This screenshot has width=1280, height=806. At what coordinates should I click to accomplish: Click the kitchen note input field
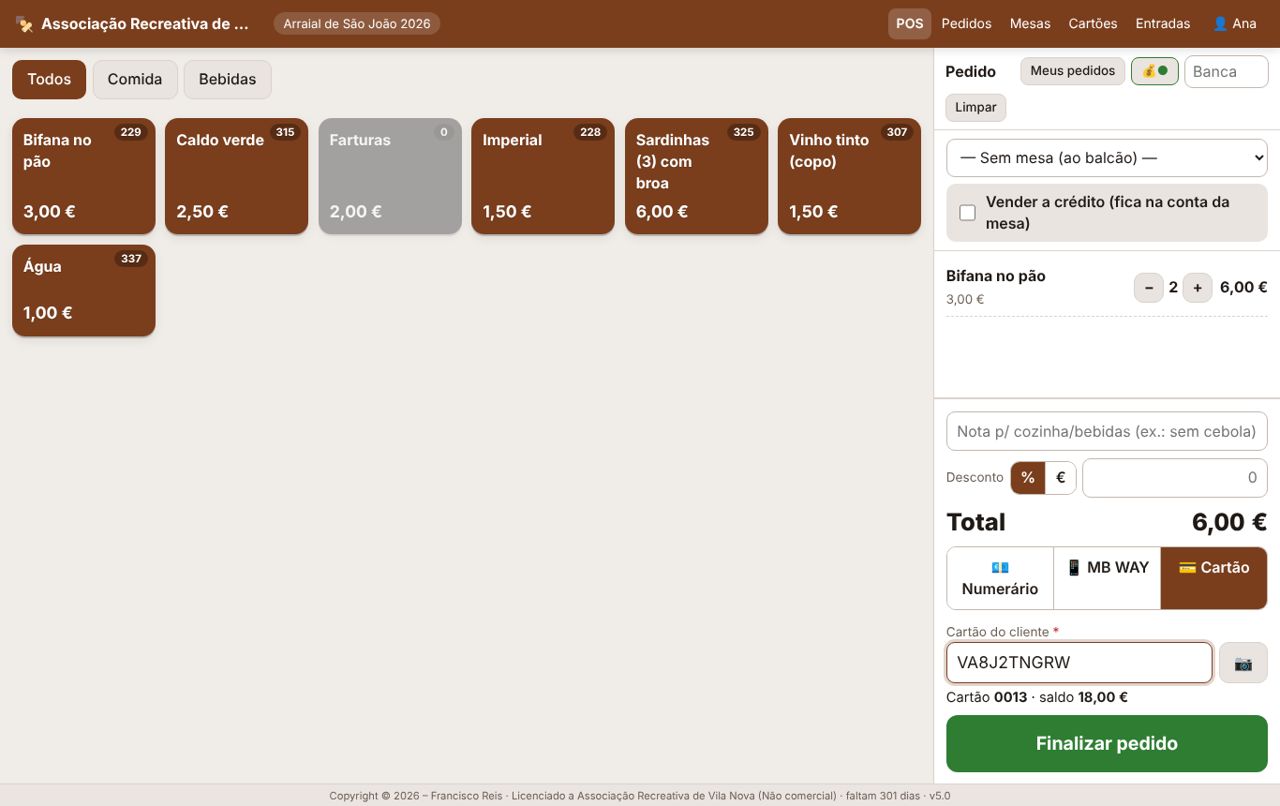pyautogui.click(x=1107, y=432)
